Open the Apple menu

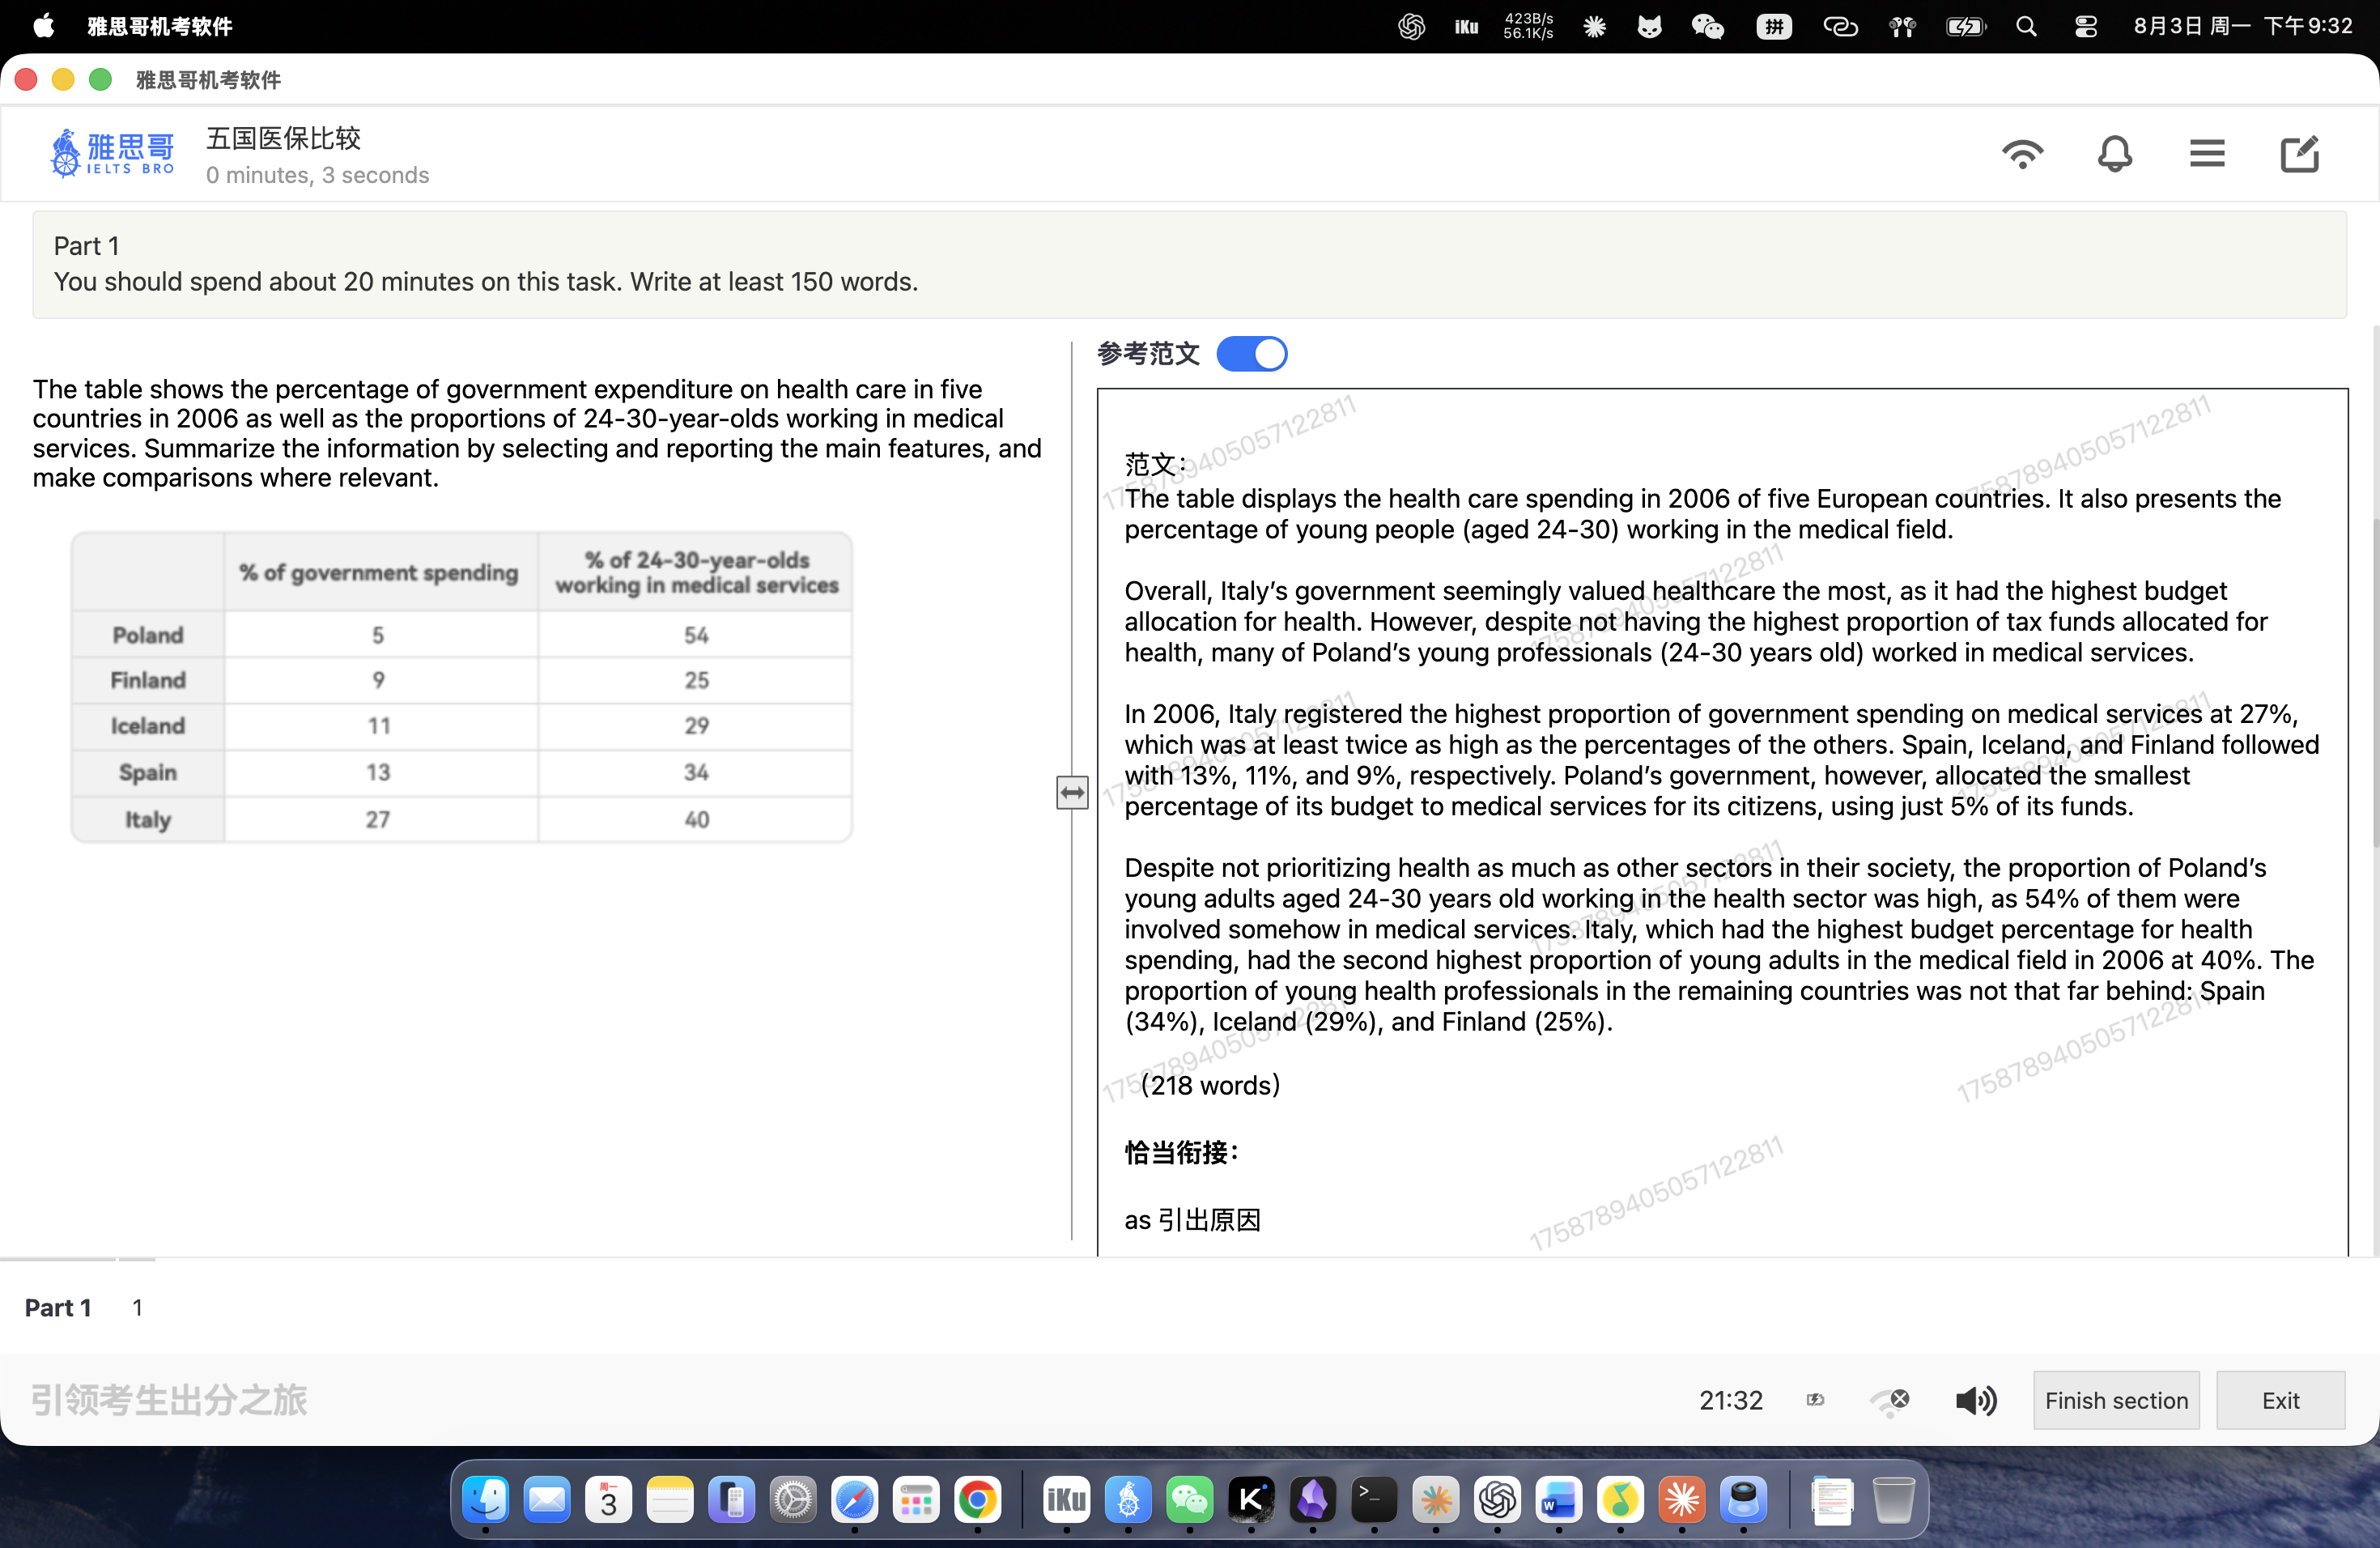43,26
